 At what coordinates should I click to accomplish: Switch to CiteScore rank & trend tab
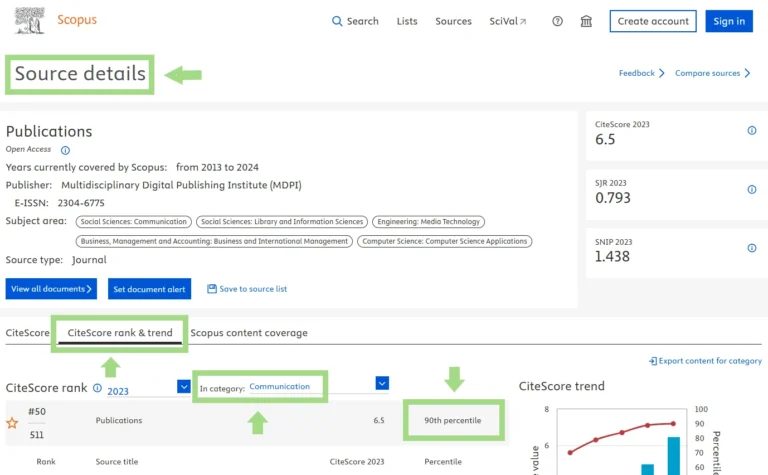point(120,333)
